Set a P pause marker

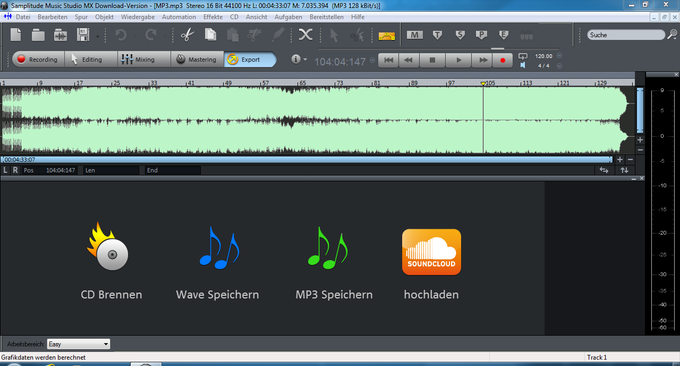click(481, 35)
